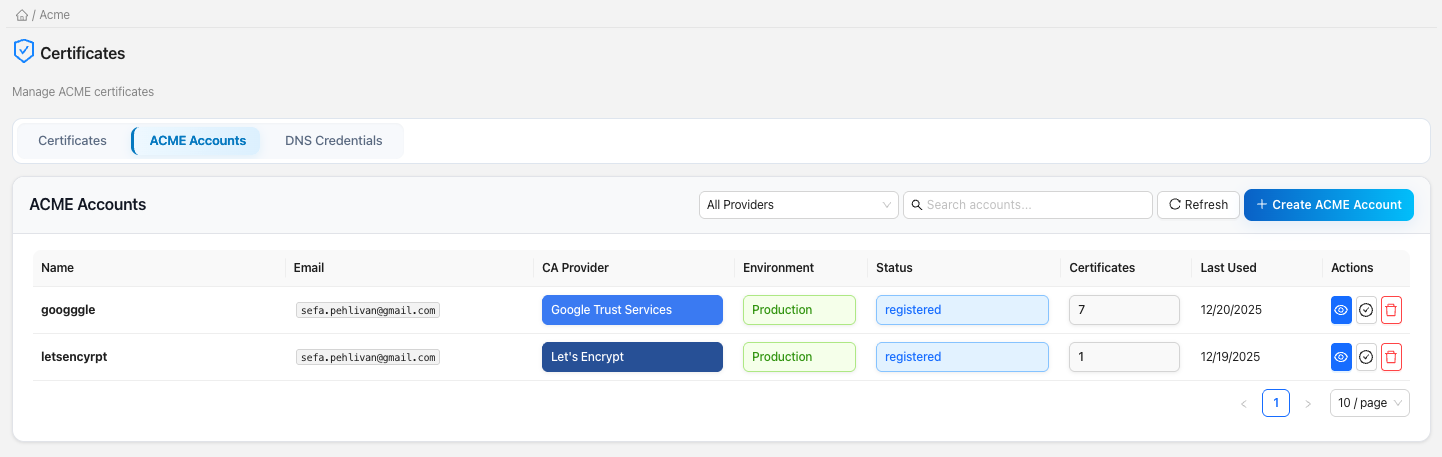Screen dimensions: 1442x457
Task: Select the ACME Accounts tab
Action: click(x=197, y=141)
